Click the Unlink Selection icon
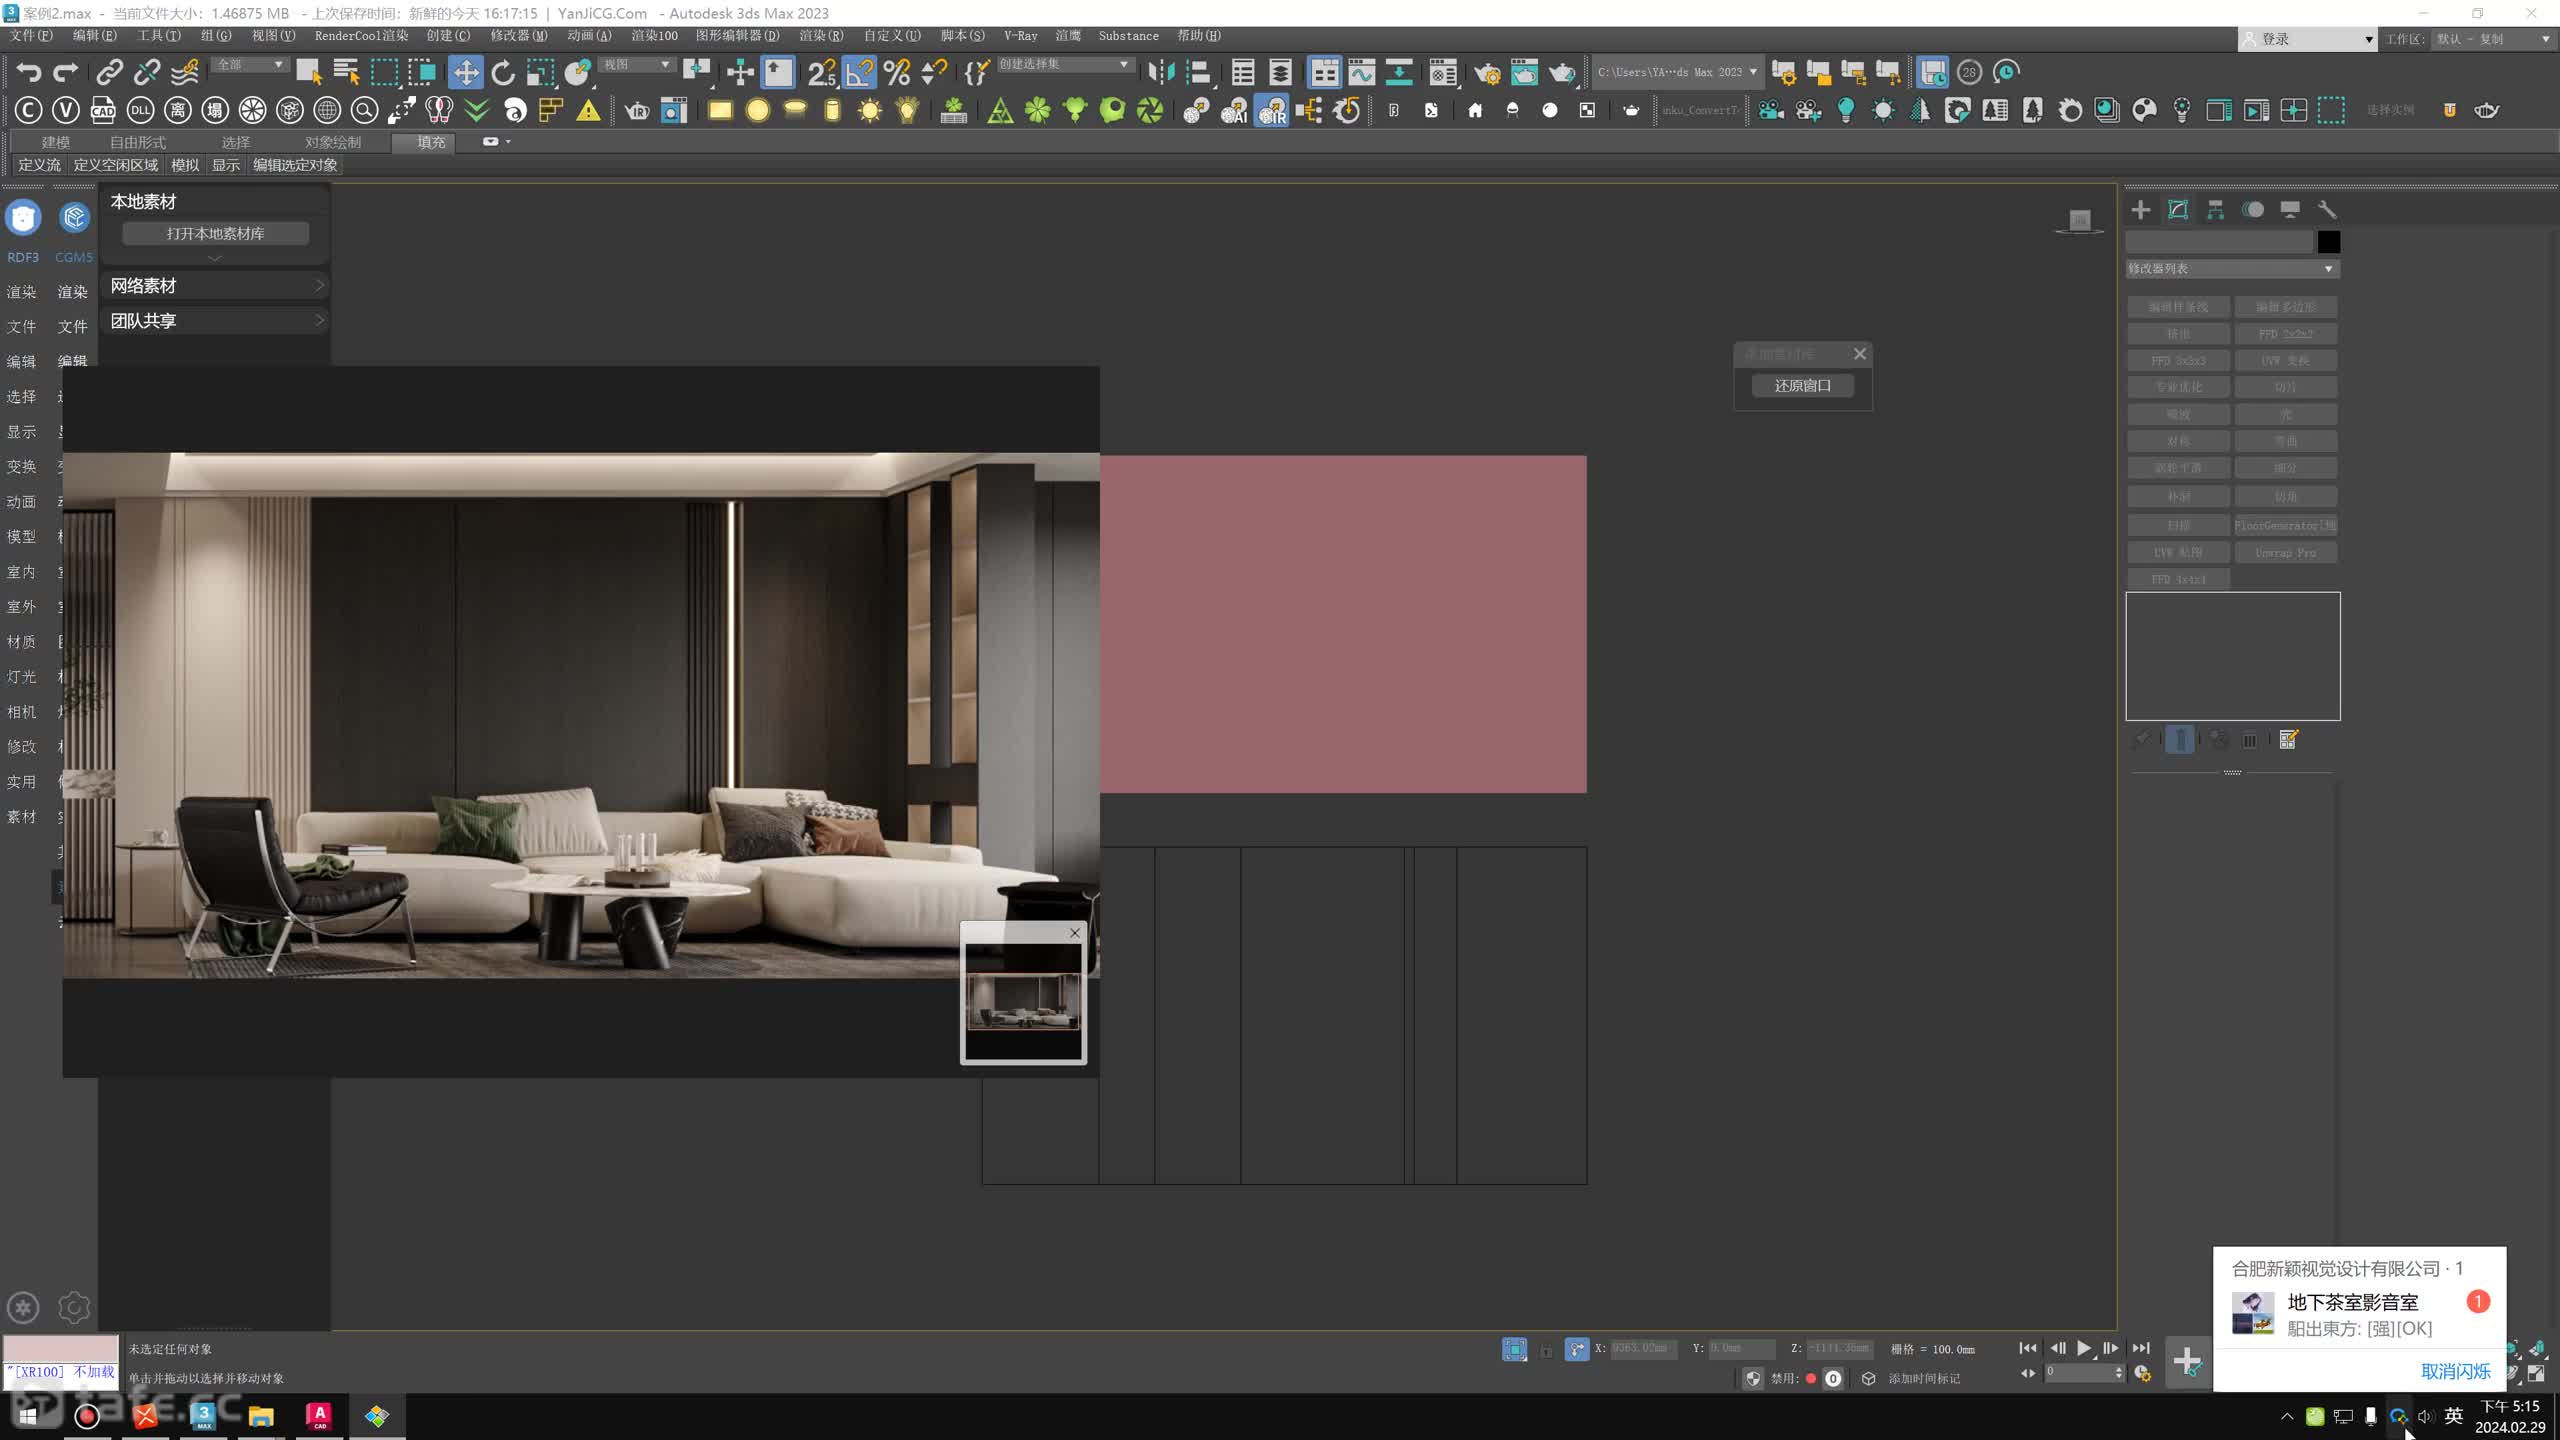 pos(147,72)
